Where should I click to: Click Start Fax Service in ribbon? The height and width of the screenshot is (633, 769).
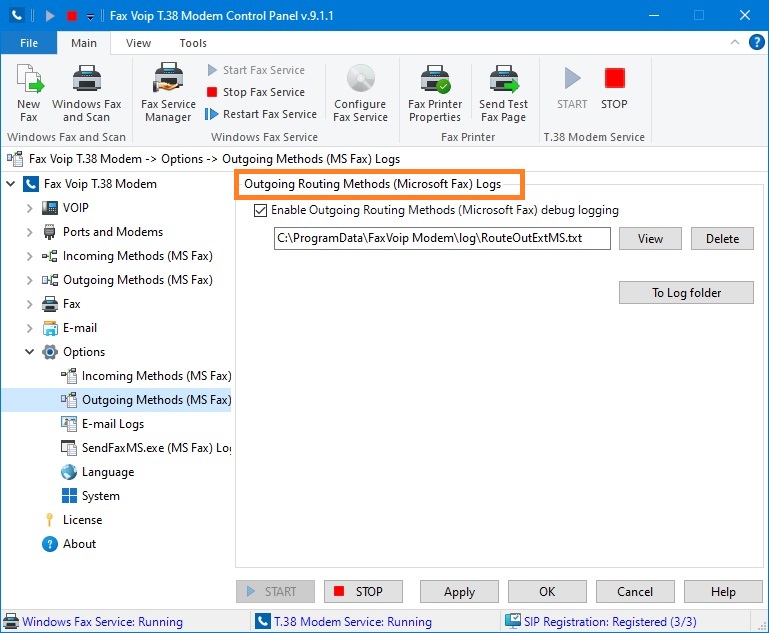(x=256, y=70)
